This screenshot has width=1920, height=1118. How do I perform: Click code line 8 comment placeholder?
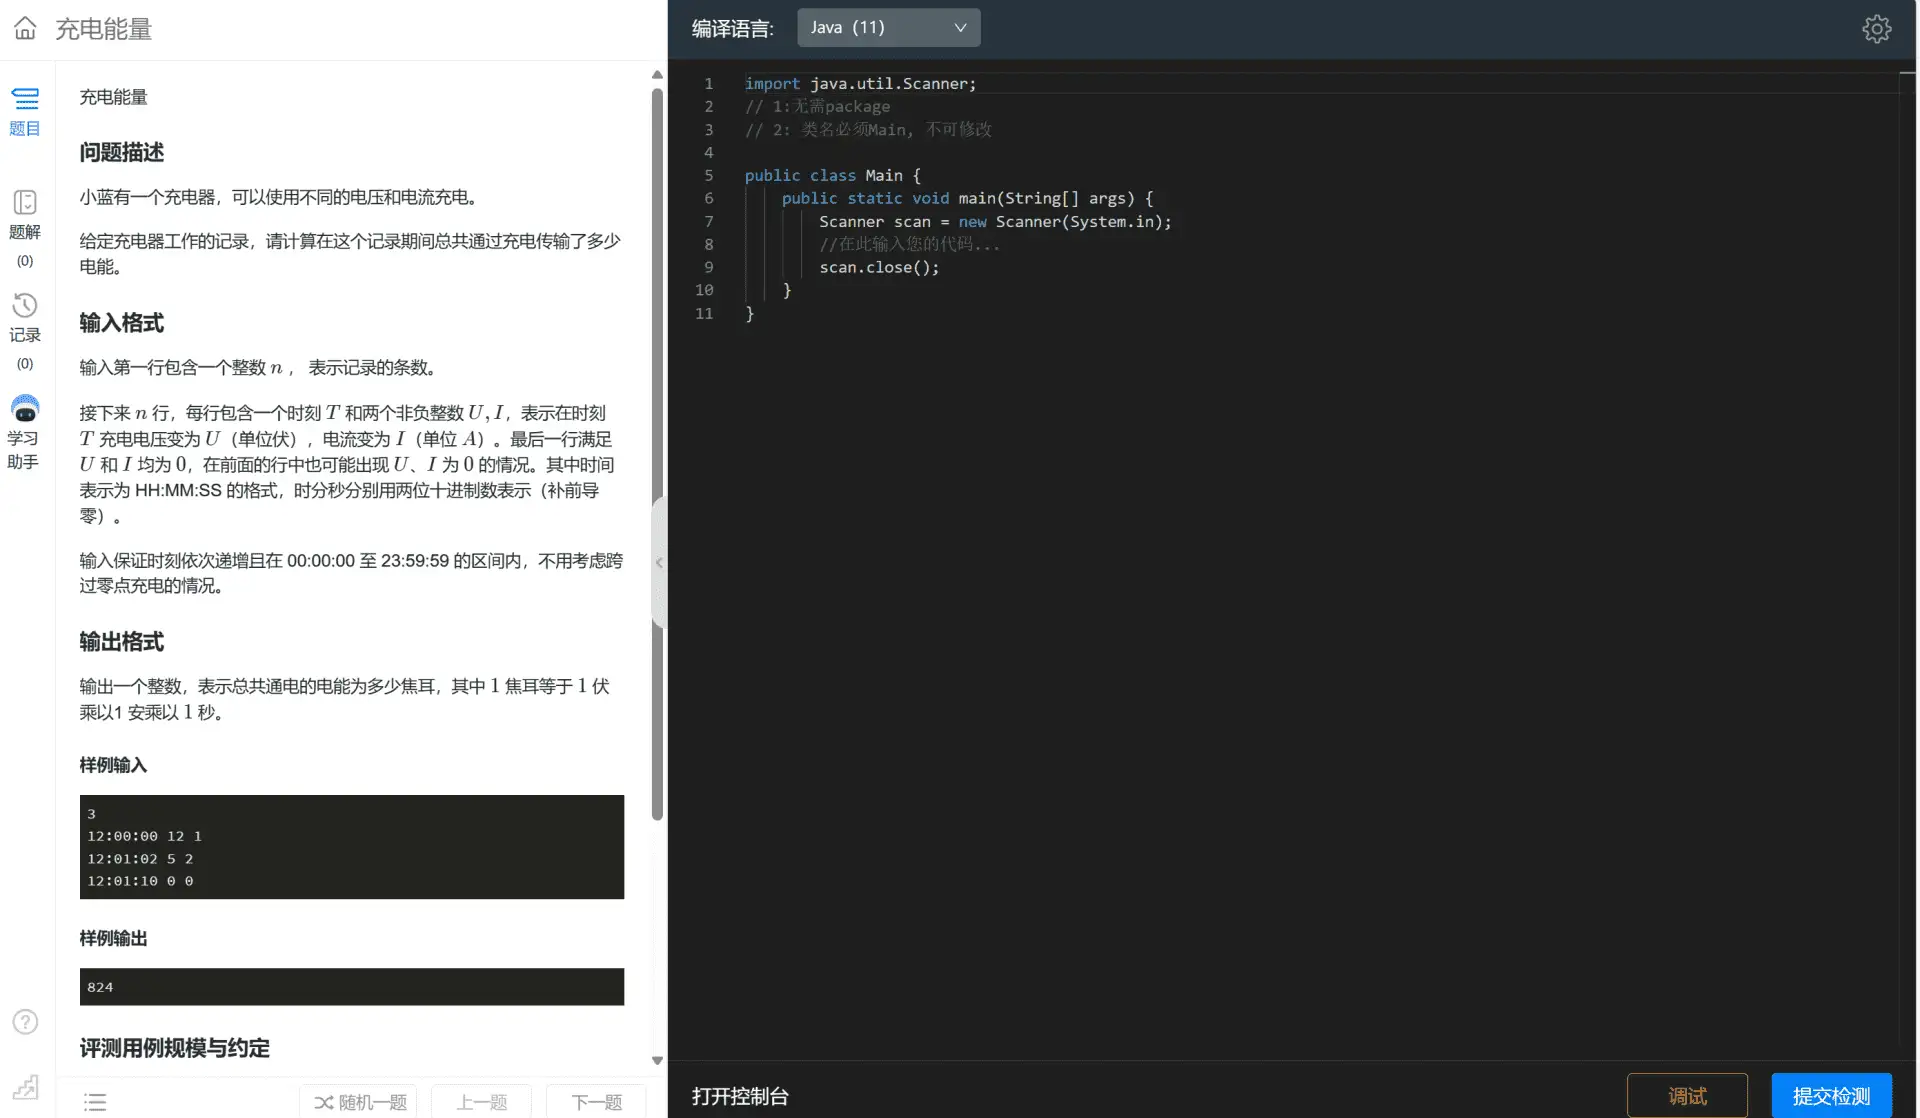point(909,244)
